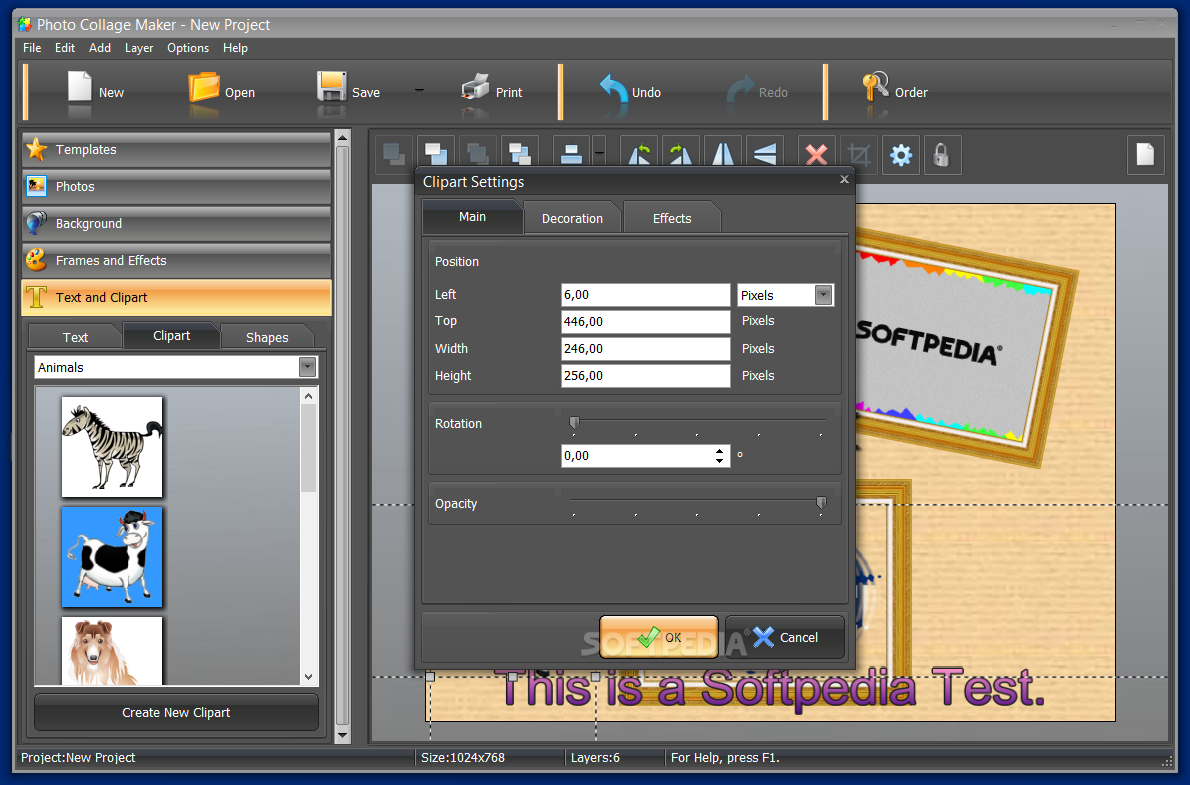Expand the Save options dropdown arrow

pos(419,90)
